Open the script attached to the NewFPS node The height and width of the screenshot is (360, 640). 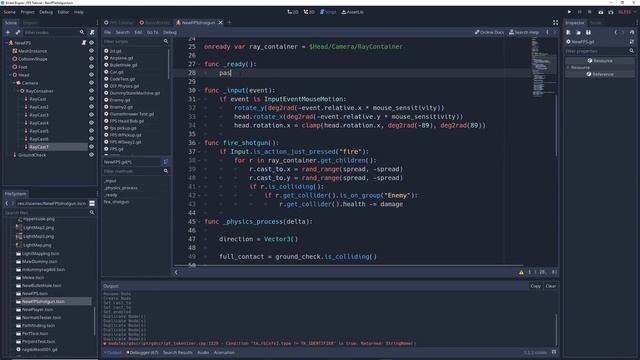(x=84, y=42)
